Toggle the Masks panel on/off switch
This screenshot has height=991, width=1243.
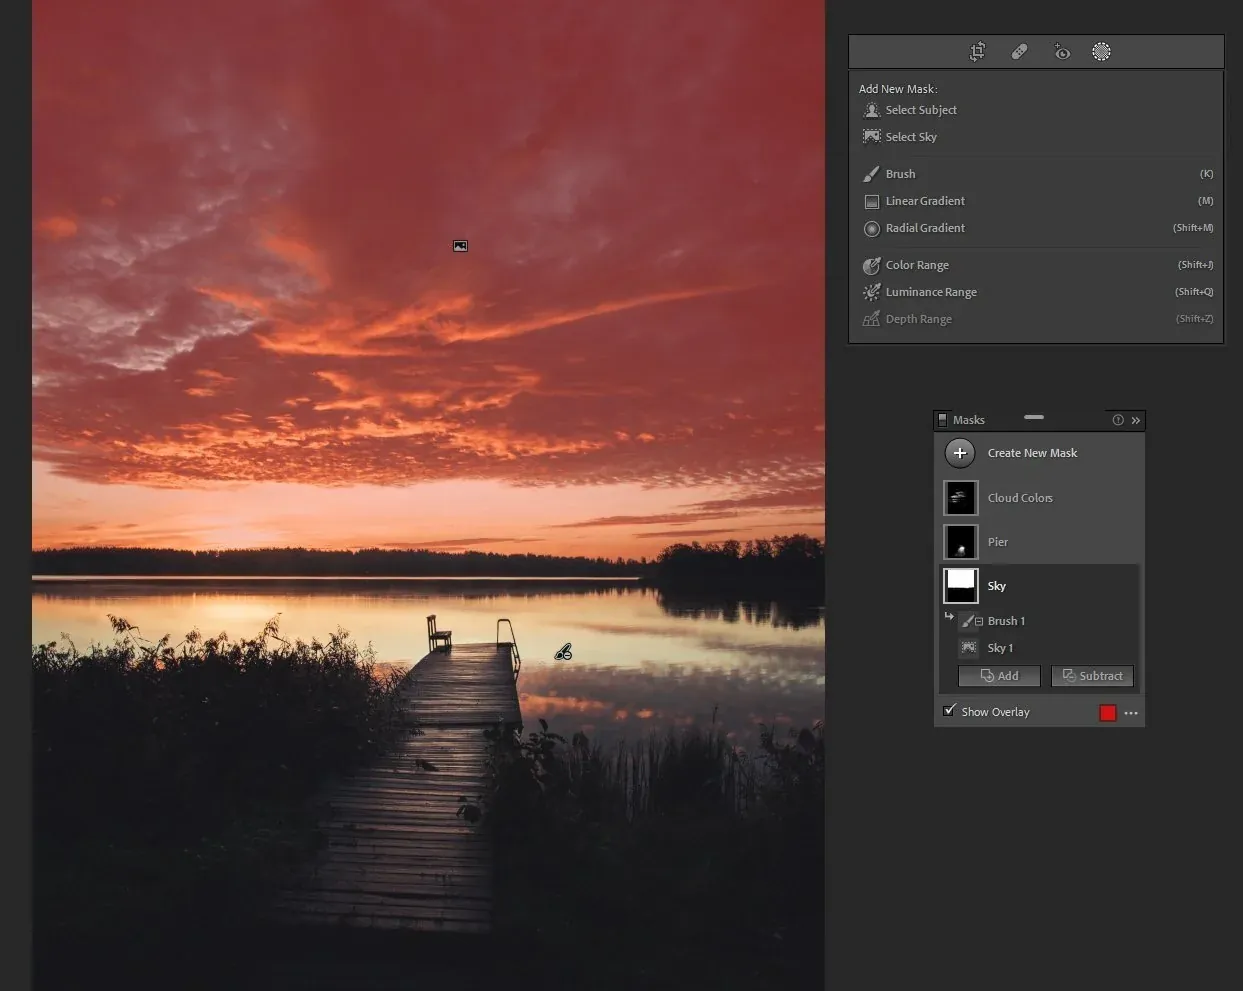point(942,420)
